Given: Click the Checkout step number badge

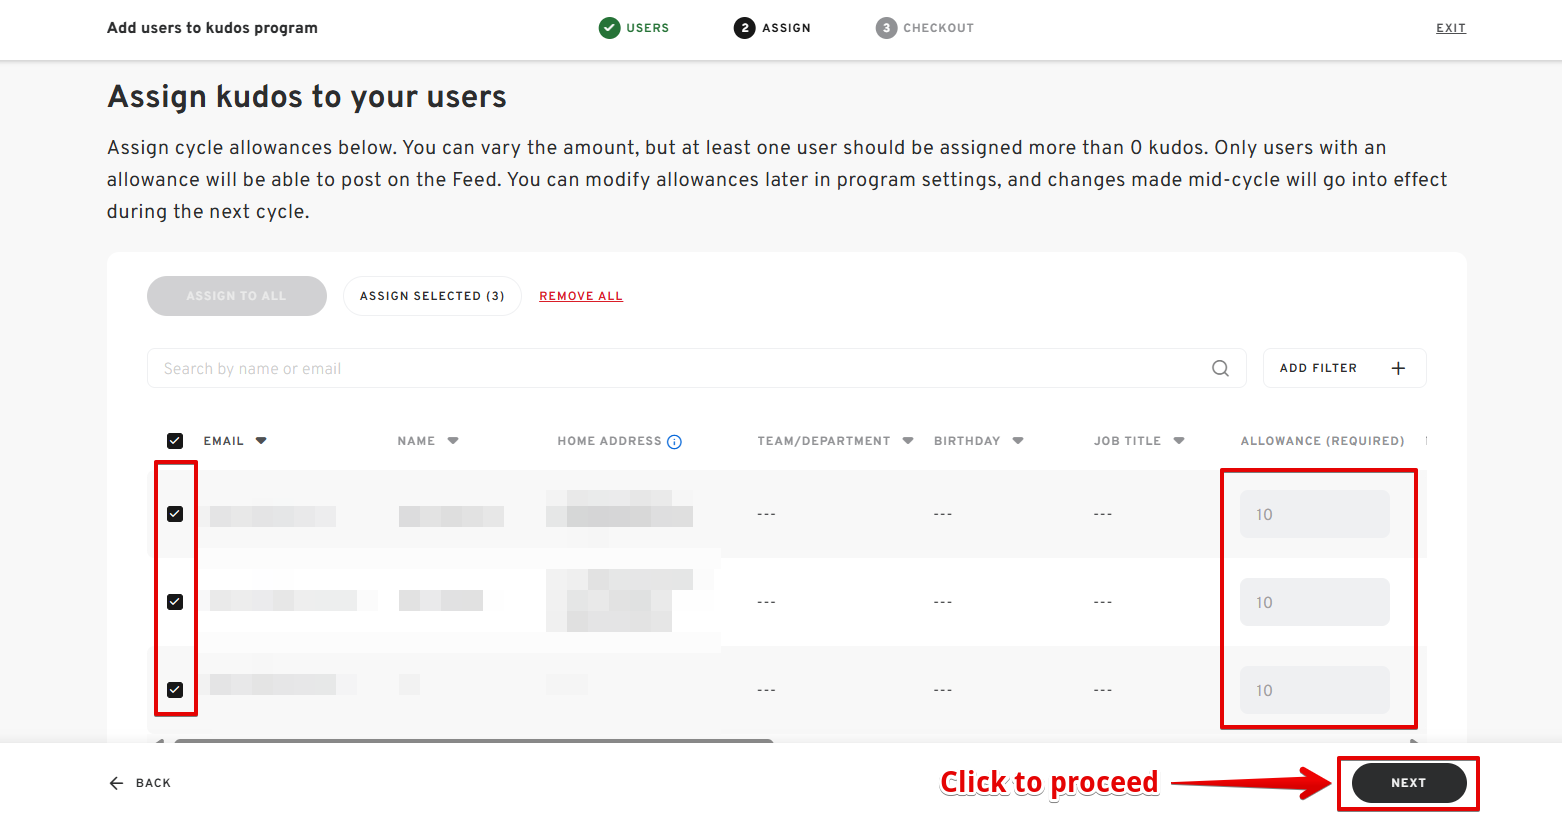Looking at the screenshot, I should tap(886, 28).
